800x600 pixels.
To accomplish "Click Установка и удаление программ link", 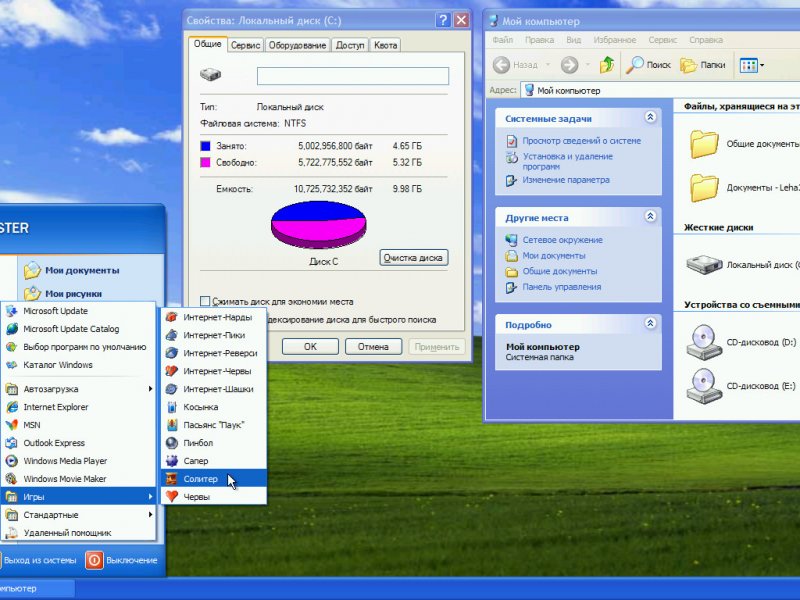I will (x=567, y=161).
